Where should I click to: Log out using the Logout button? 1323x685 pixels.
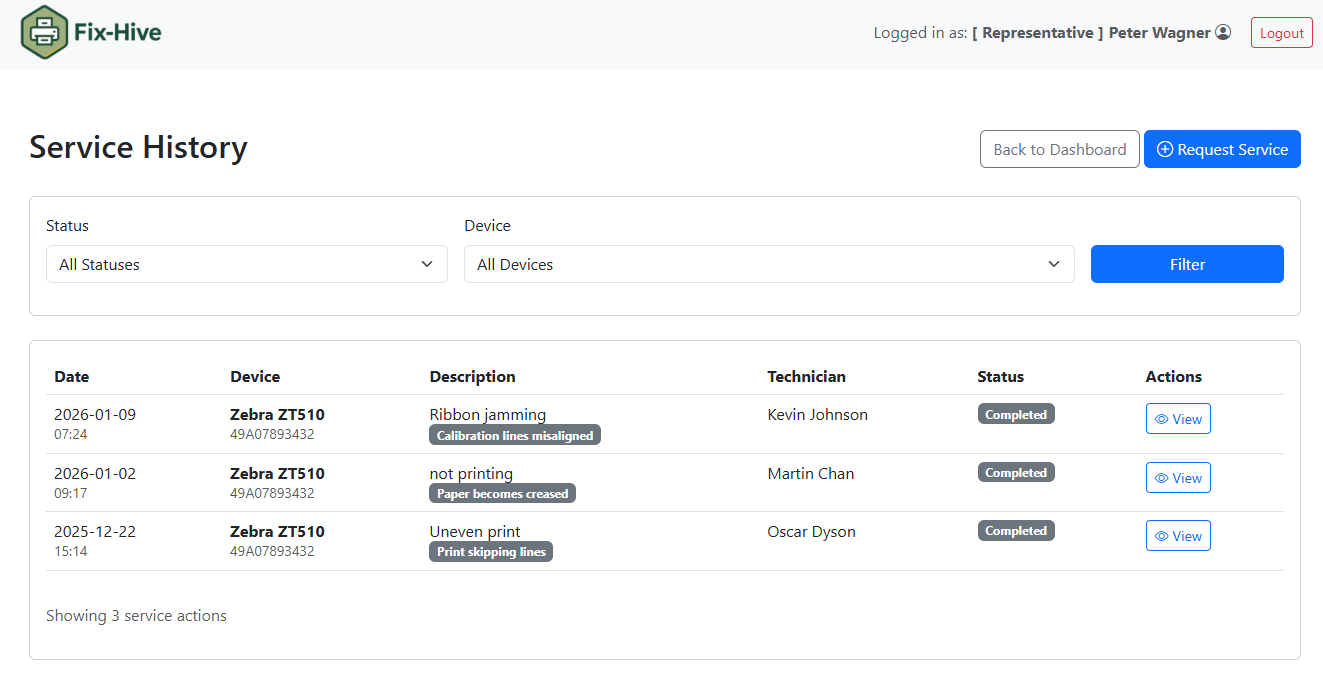pyautogui.click(x=1281, y=33)
